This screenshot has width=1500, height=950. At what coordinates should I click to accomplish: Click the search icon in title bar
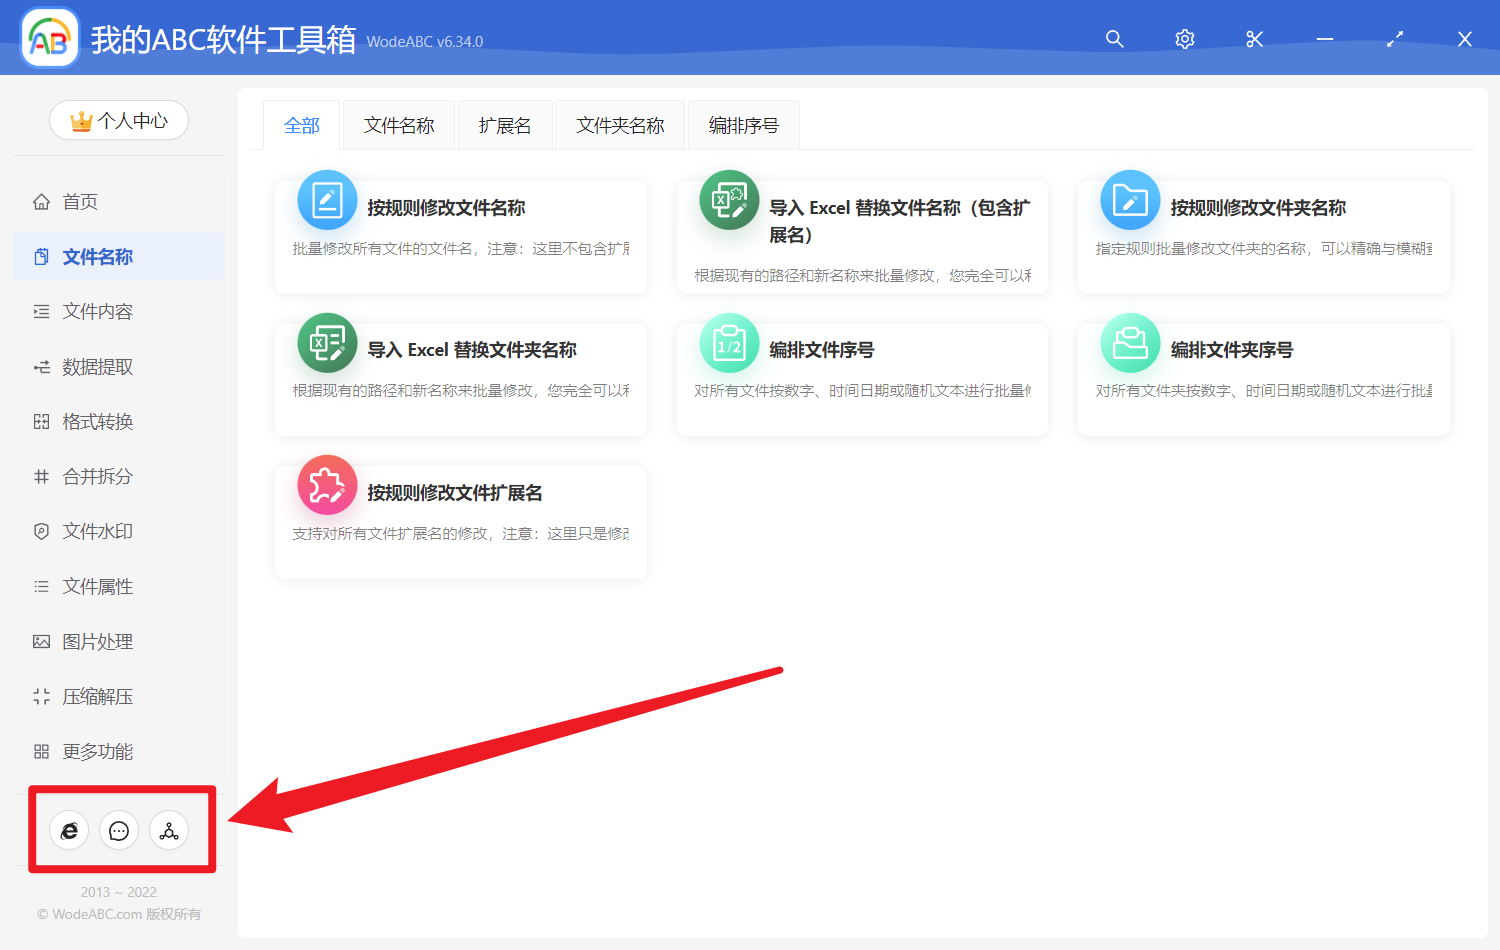pos(1114,39)
